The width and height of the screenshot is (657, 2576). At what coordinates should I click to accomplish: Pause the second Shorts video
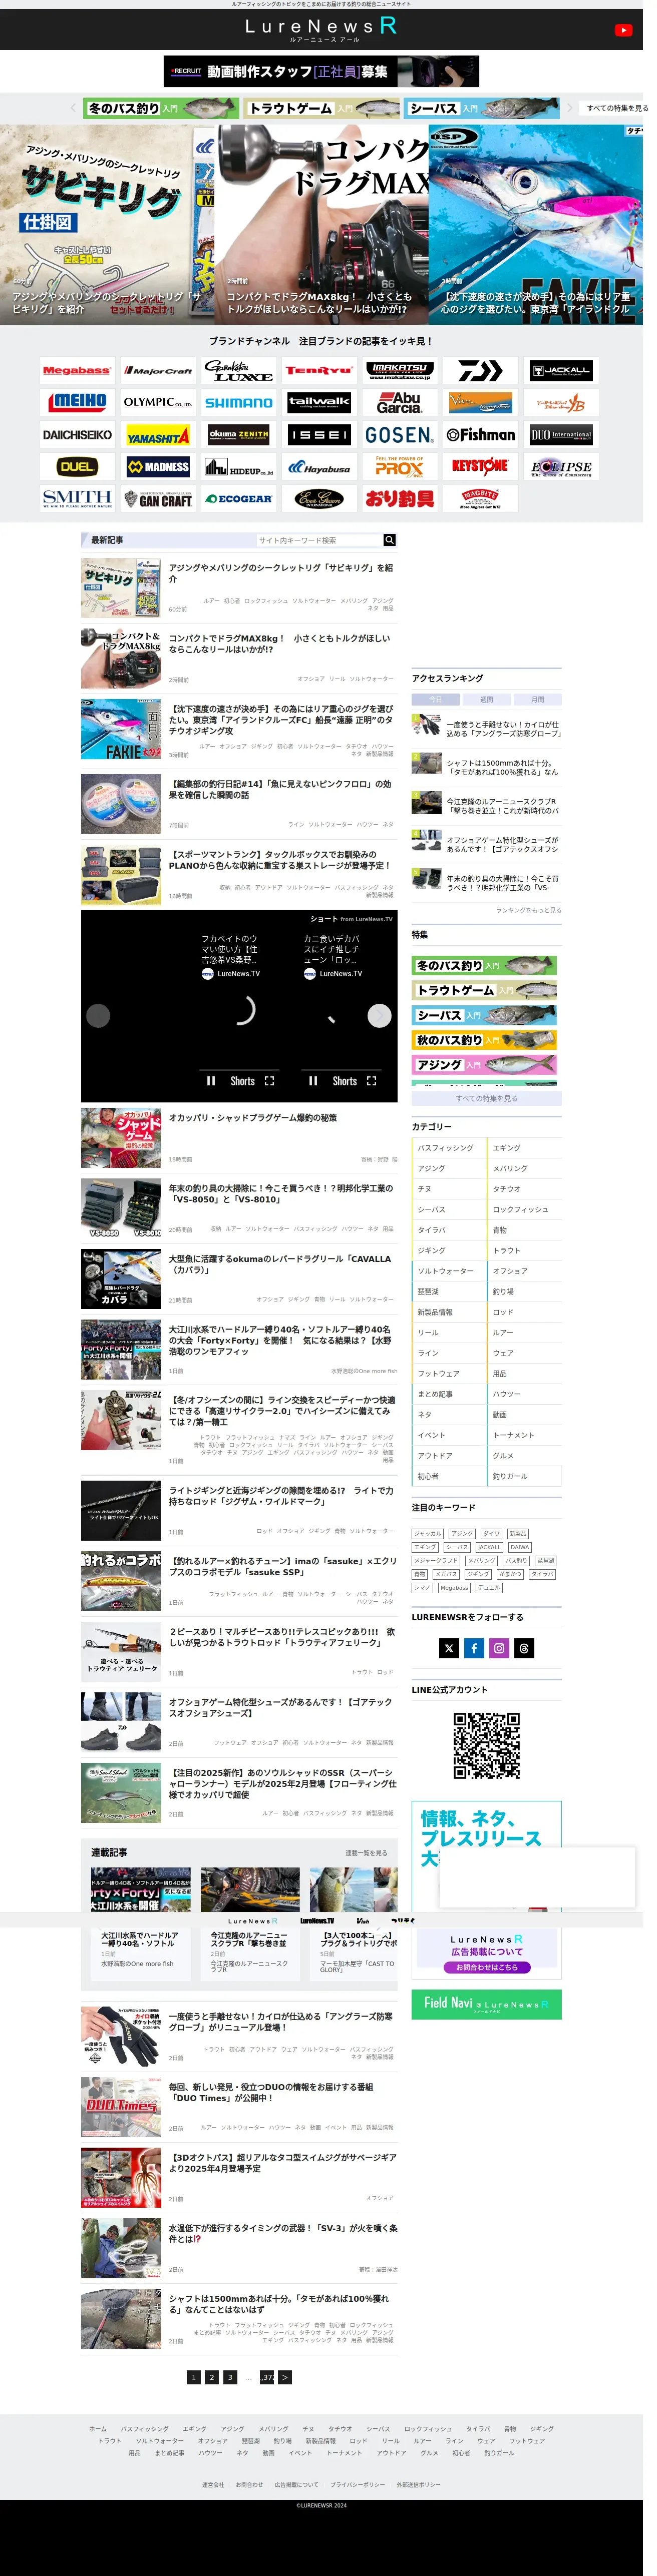(313, 1081)
